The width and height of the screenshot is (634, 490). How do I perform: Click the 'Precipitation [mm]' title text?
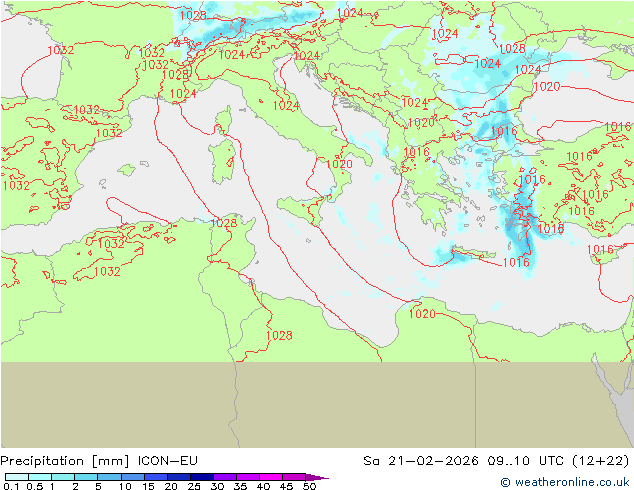[65, 461]
